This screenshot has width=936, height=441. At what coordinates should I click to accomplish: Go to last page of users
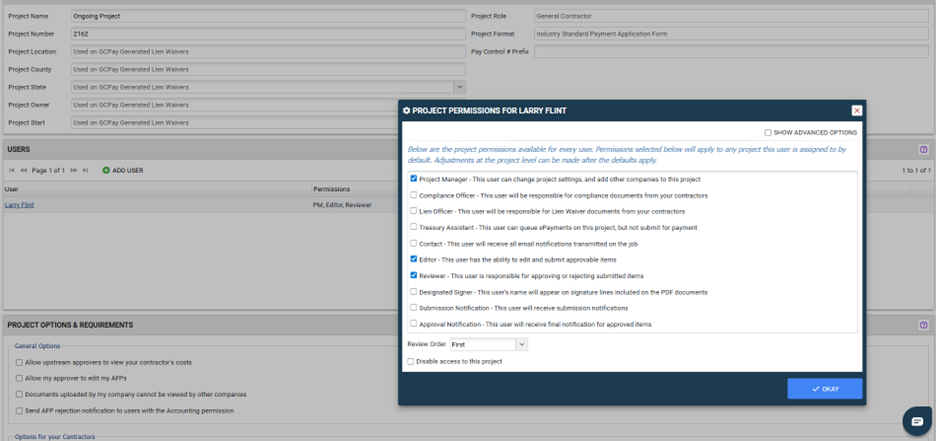(85, 170)
